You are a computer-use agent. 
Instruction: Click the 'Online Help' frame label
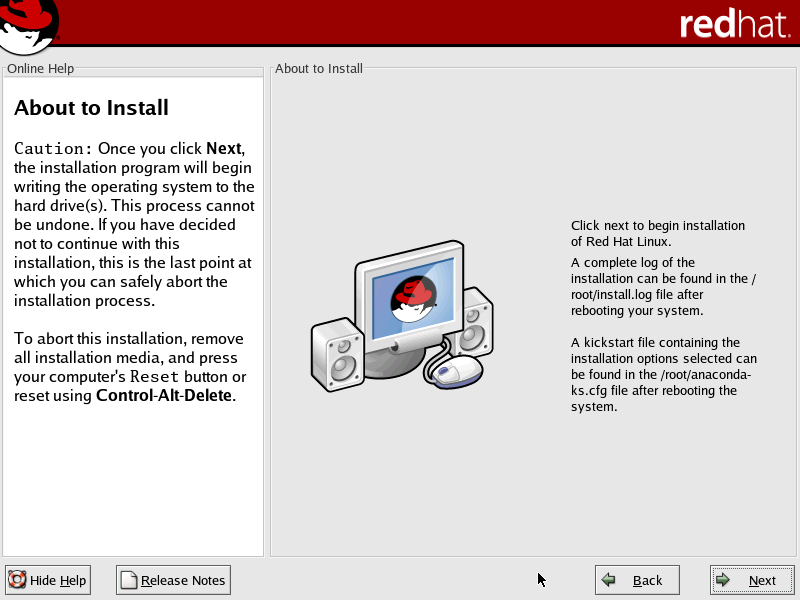(40, 68)
